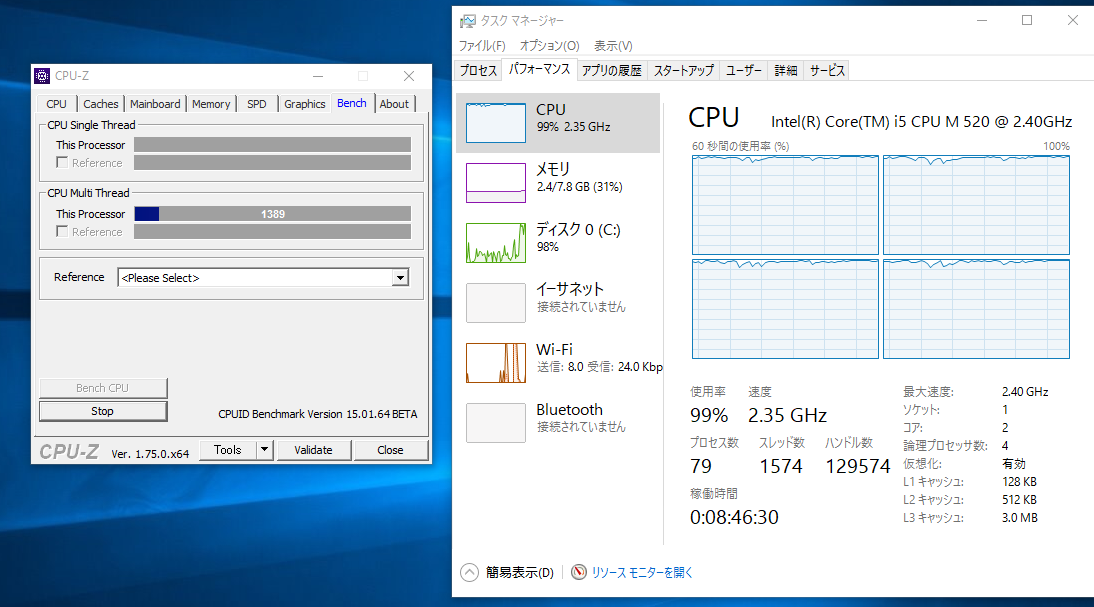1094x607 pixels.
Task: Open the 表示(V) menu
Action: [613, 45]
